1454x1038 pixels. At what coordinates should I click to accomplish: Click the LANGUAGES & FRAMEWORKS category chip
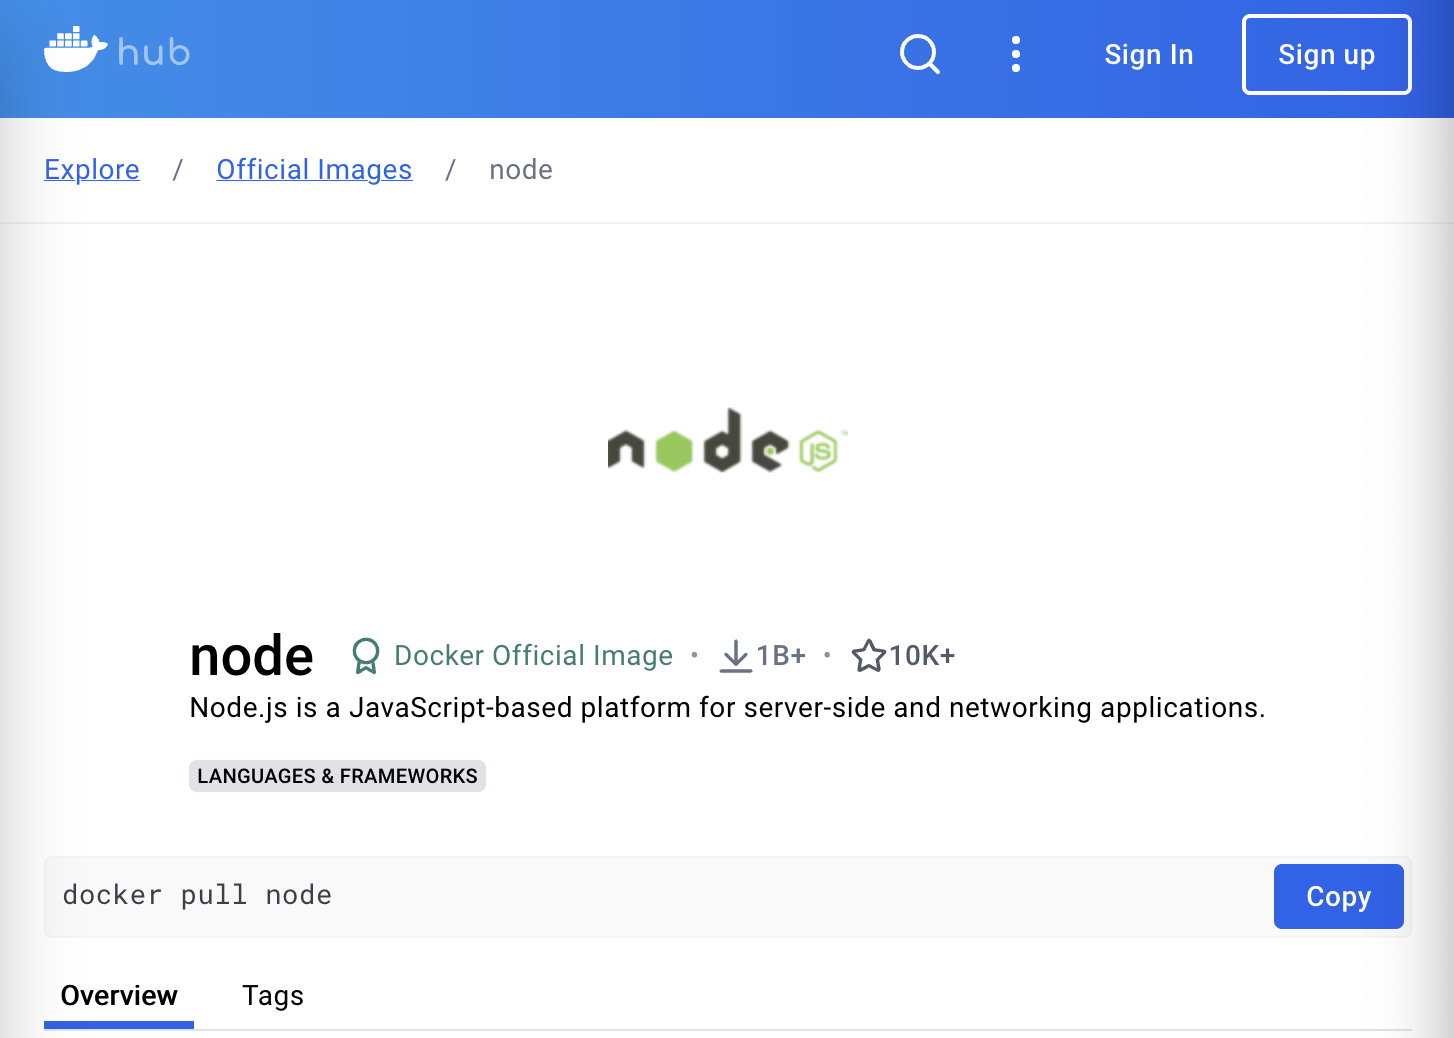tap(337, 776)
